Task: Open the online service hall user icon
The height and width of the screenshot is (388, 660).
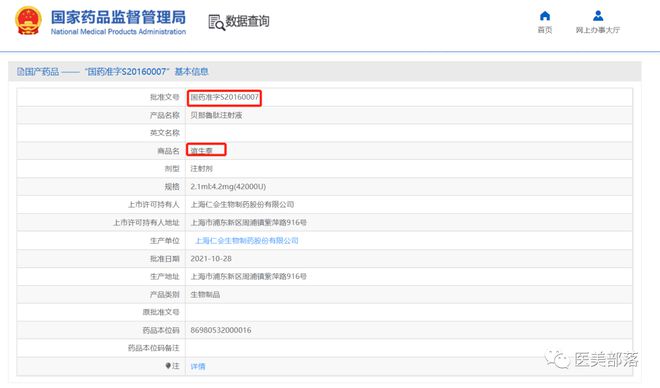Action: tap(598, 16)
